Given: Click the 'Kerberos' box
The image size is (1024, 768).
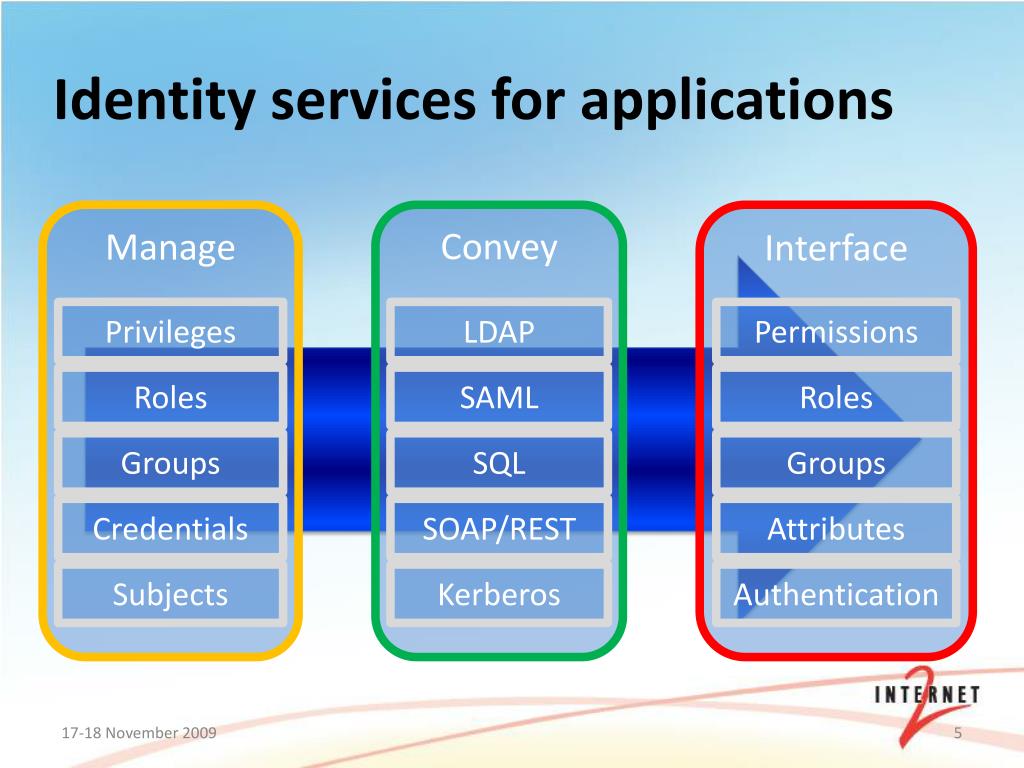Looking at the screenshot, I should coord(499,594).
